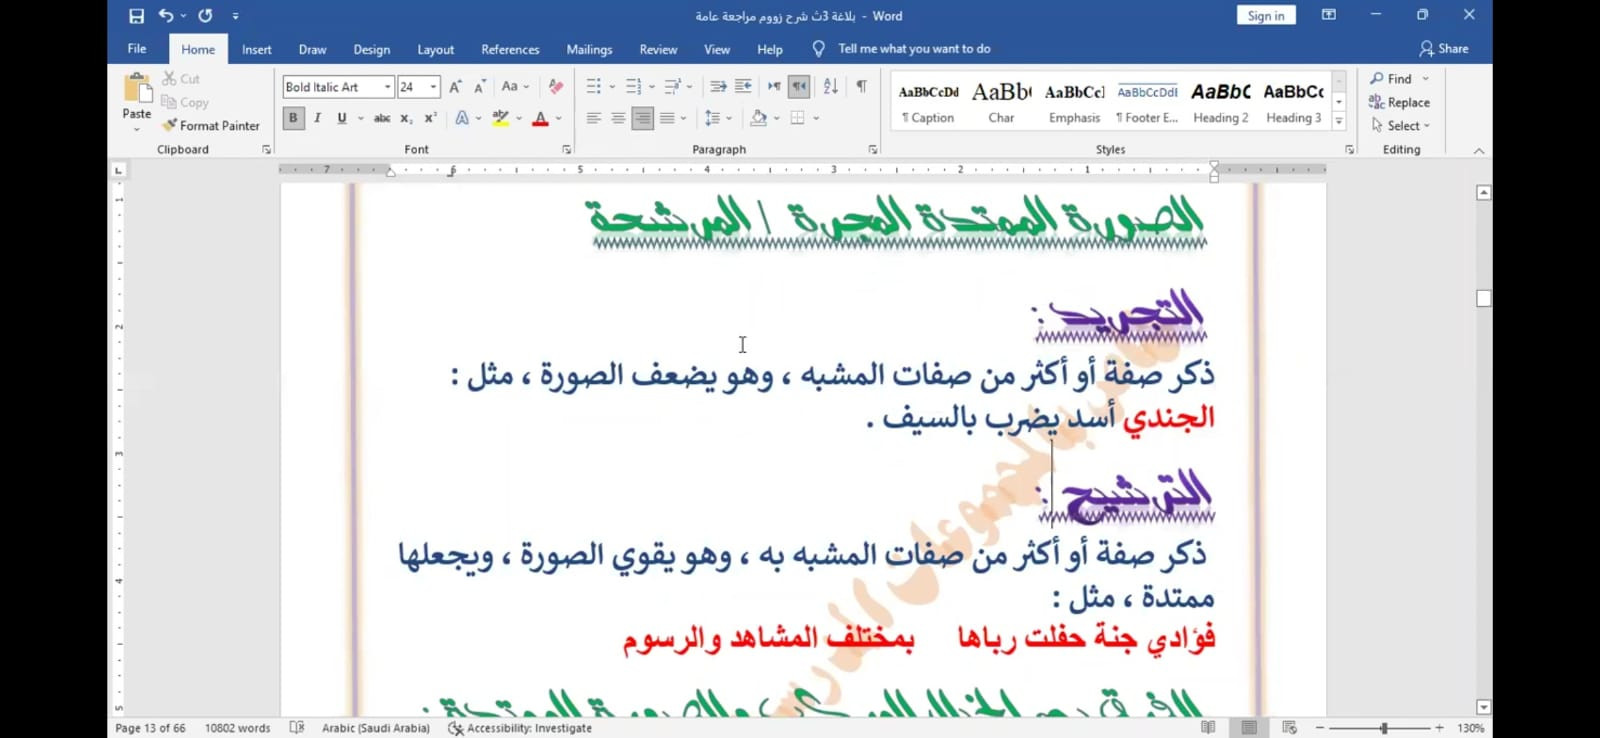Undo the last action in the title bar
Screen dimensions: 1600x738
pos(166,16)
